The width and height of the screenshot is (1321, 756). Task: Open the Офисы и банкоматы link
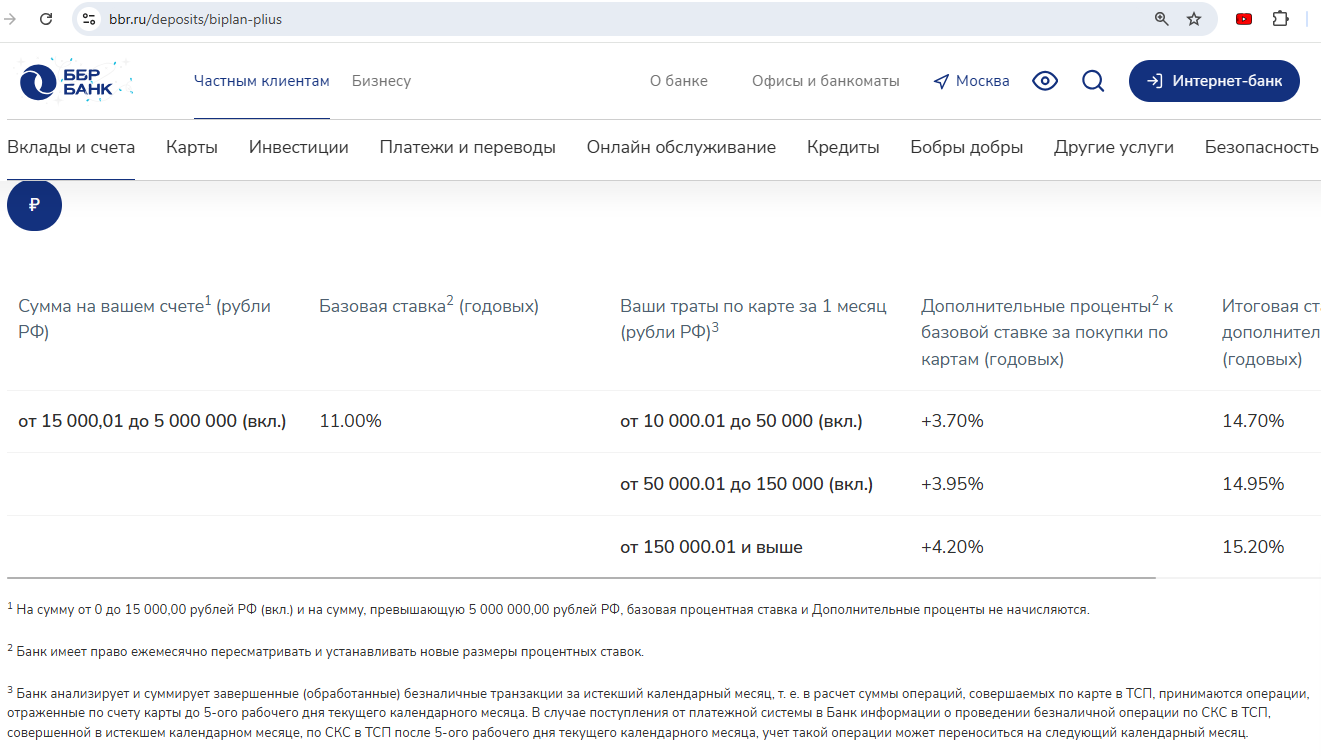coord(825,81)
